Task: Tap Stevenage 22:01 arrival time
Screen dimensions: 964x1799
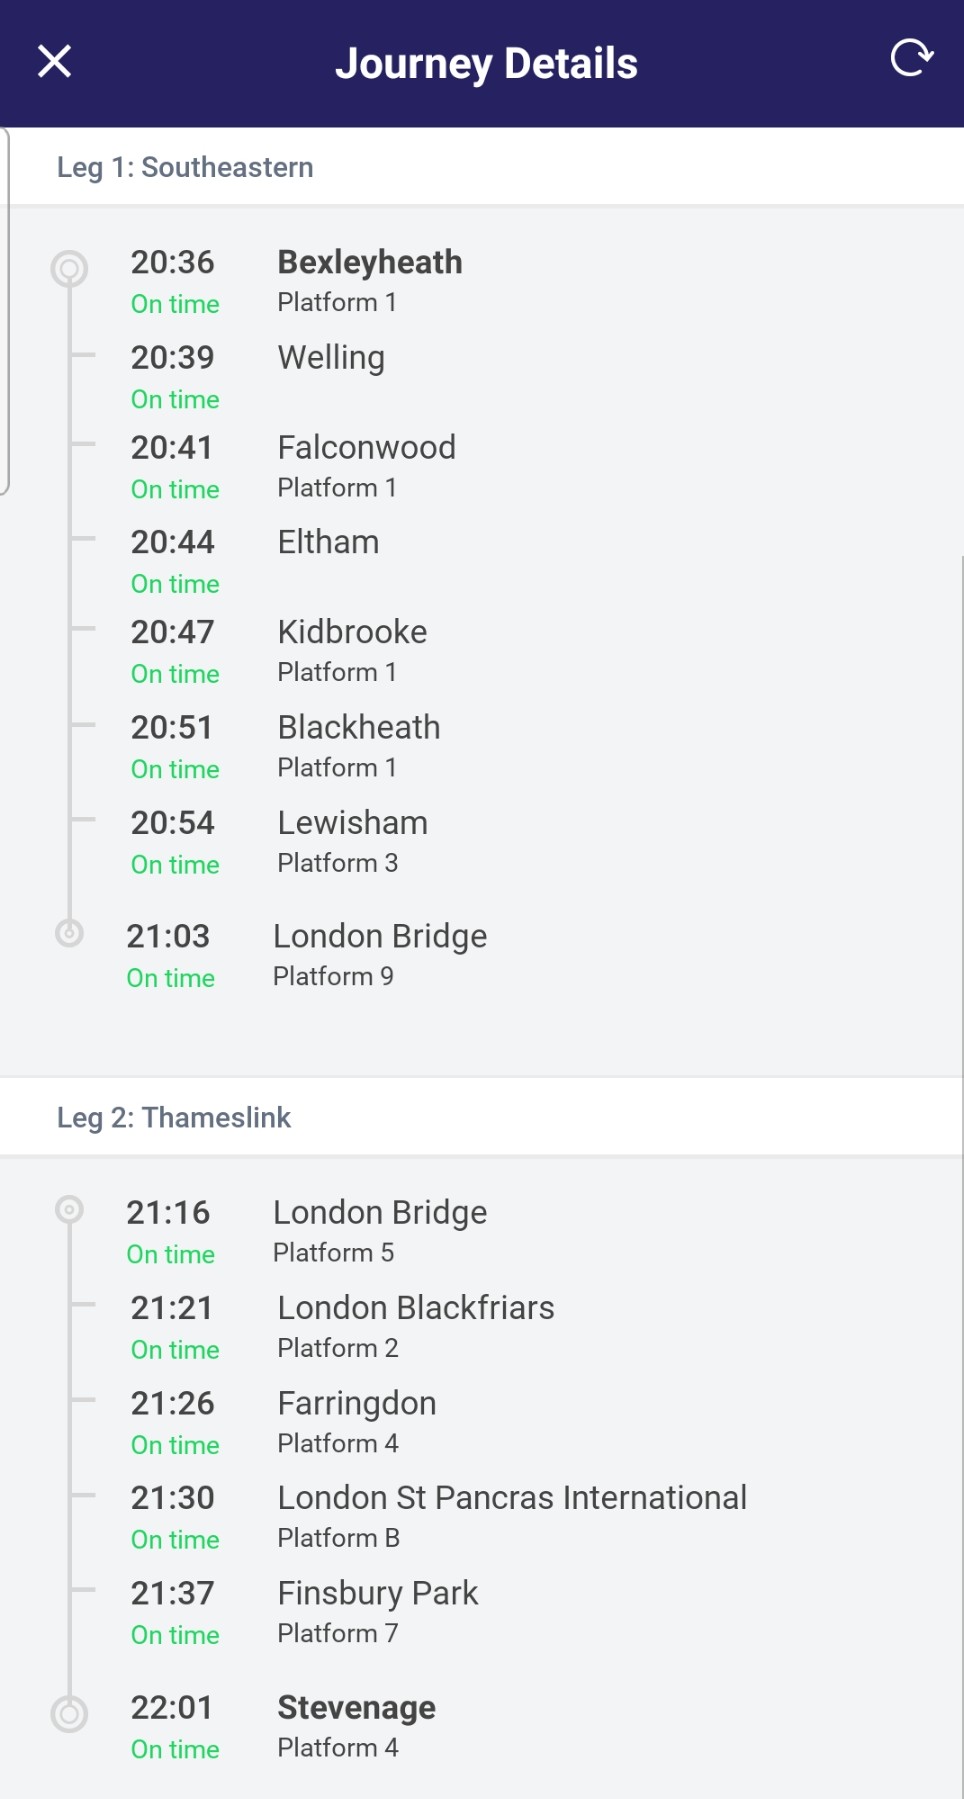Action: click(172, 1707)
